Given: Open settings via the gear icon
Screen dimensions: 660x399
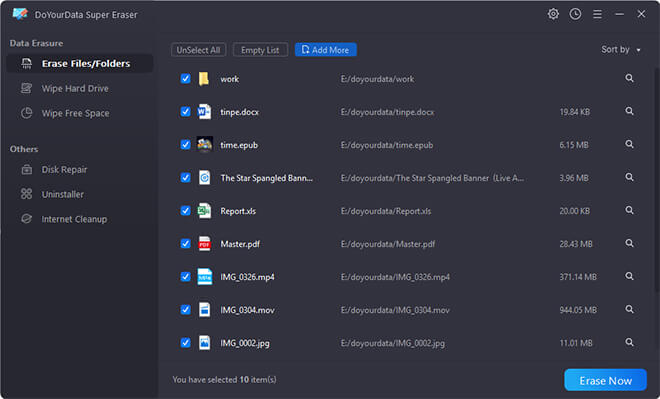Looking at the screenshot, I should click(553, 14).
